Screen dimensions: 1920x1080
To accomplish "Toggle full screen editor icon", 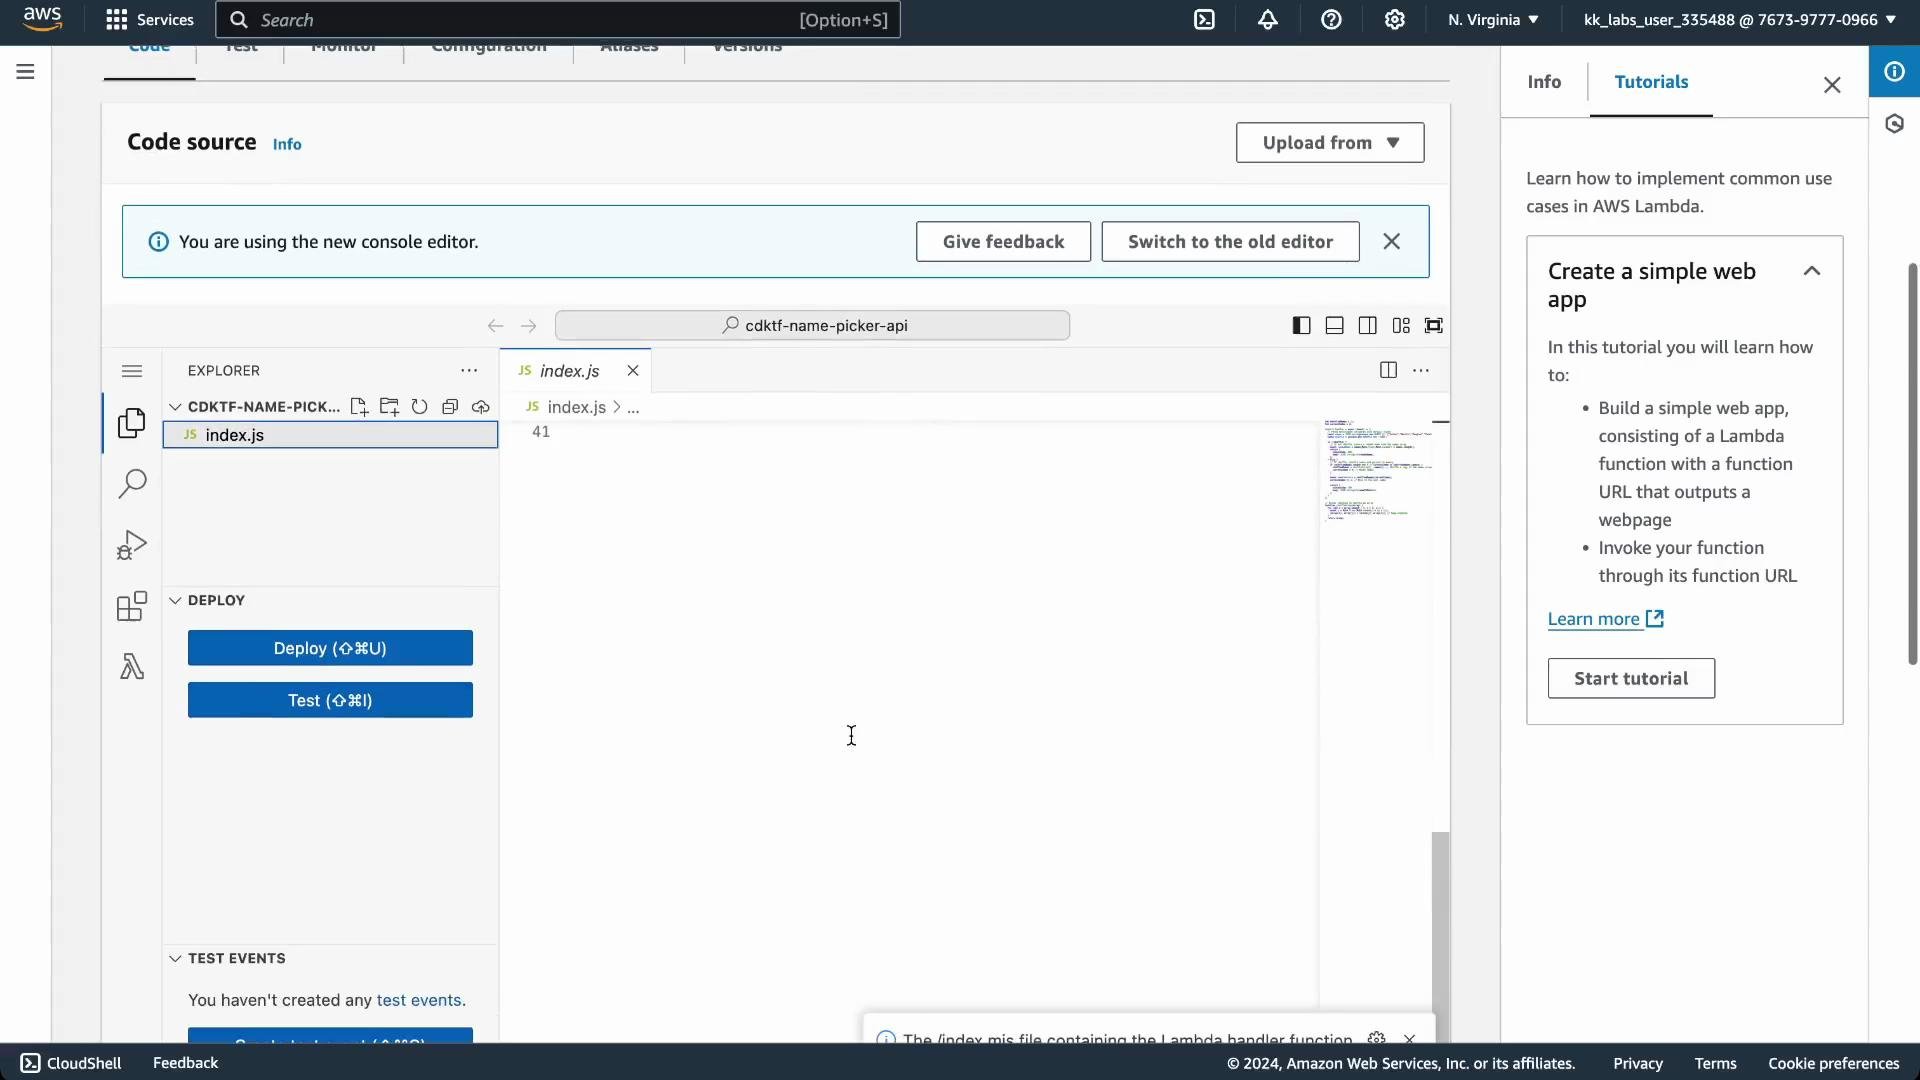I will (x=1434, y=326).
